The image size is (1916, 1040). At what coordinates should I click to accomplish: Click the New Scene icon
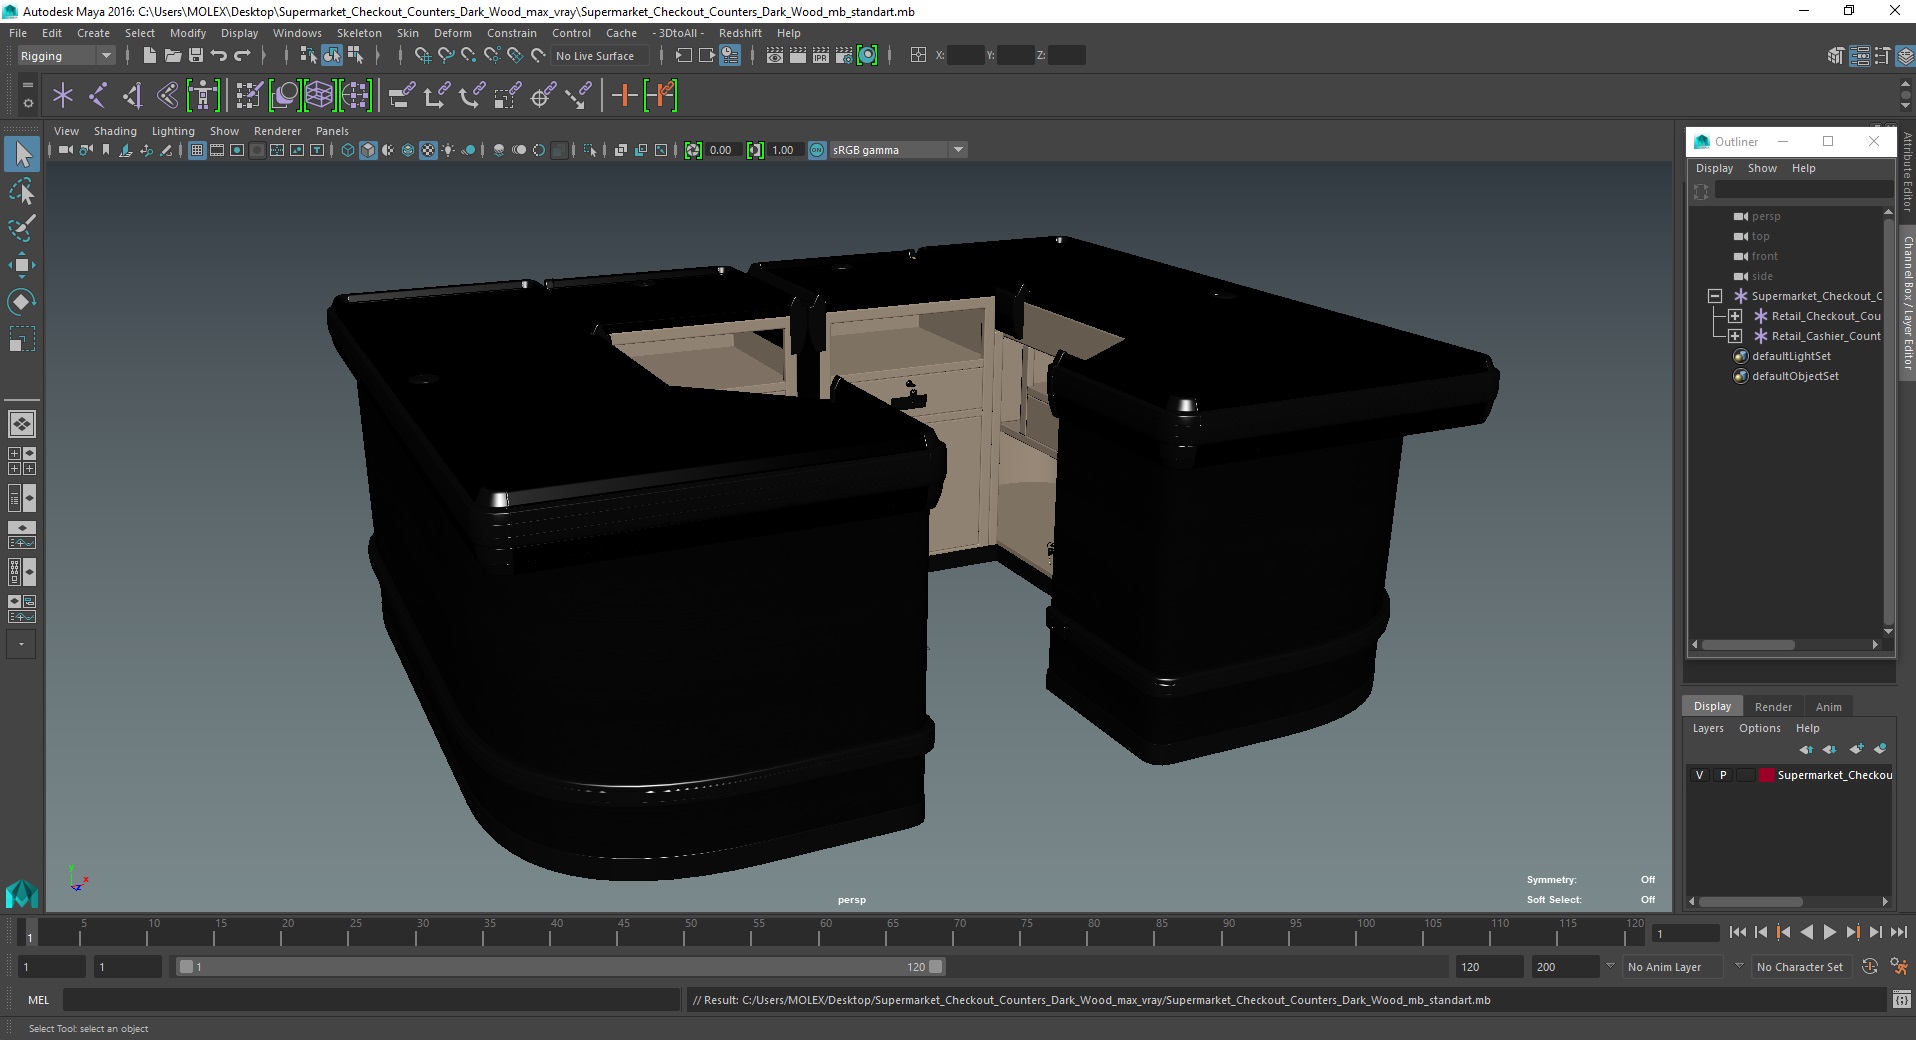click(150, 56)
